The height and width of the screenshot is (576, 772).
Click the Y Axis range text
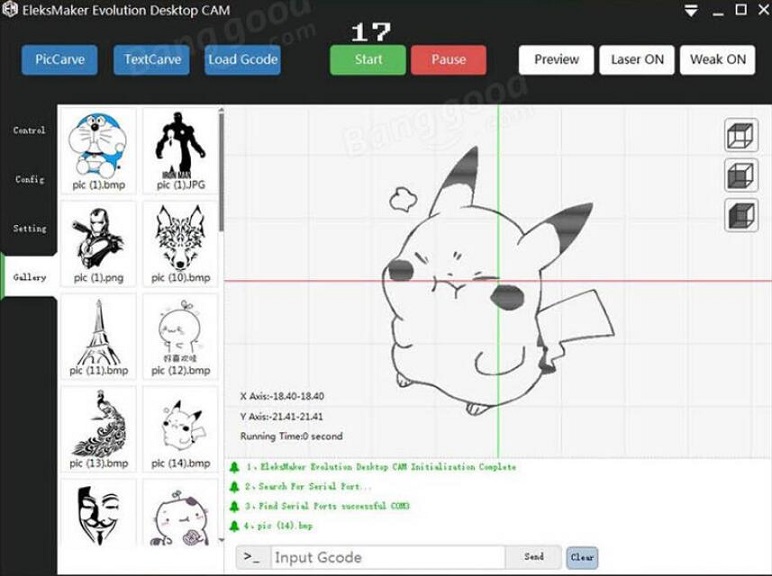pos(282,416)
